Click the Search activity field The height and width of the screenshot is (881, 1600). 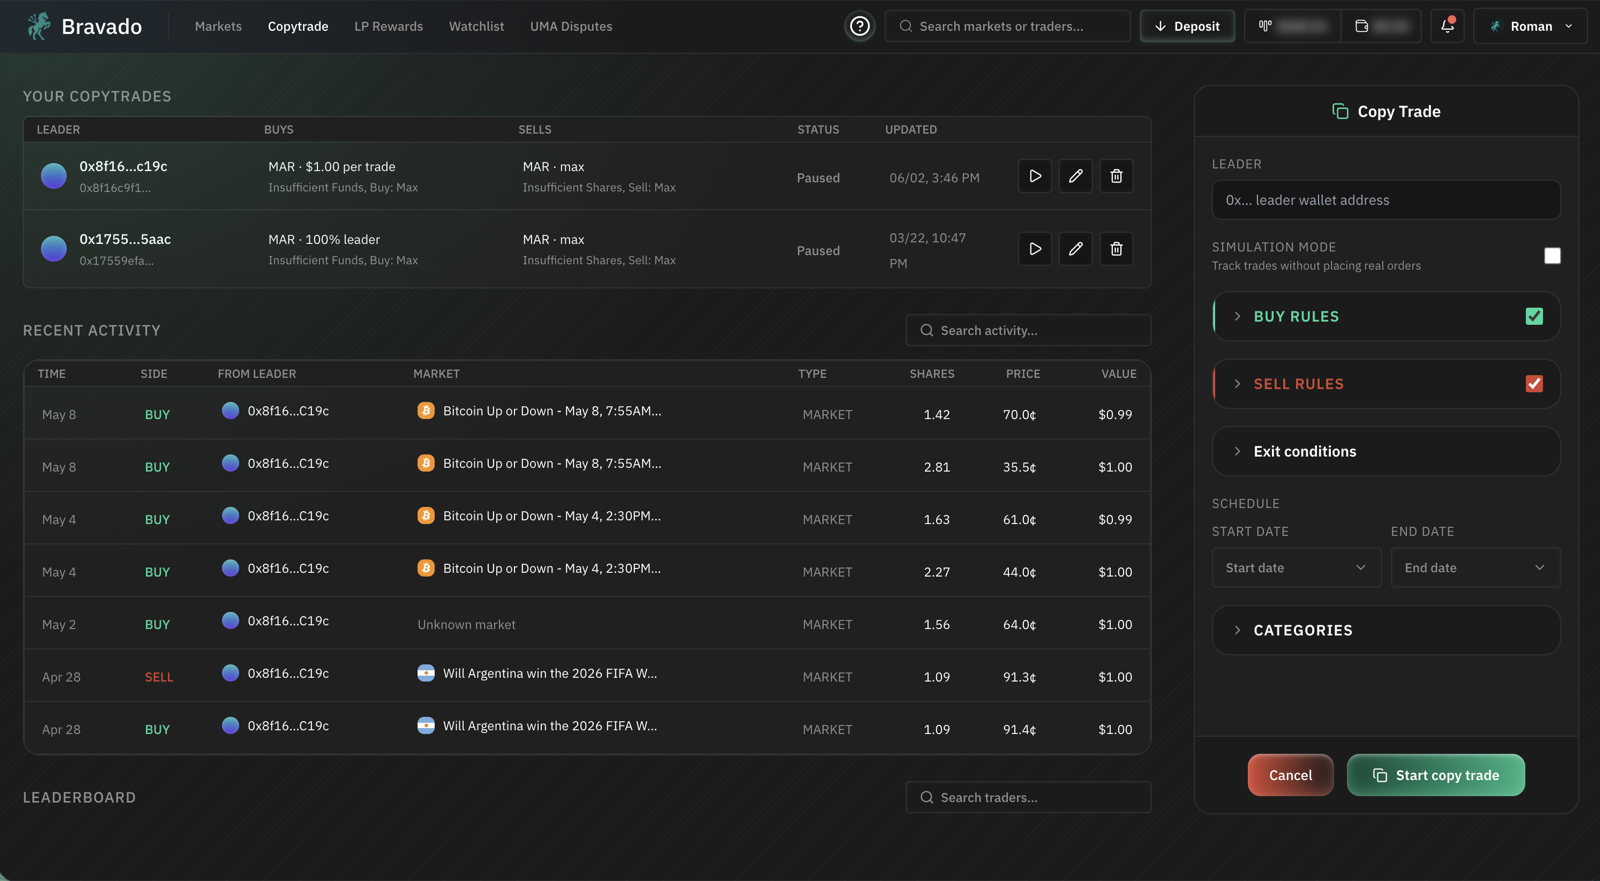pyautogui.click(x=1028, y=330)
